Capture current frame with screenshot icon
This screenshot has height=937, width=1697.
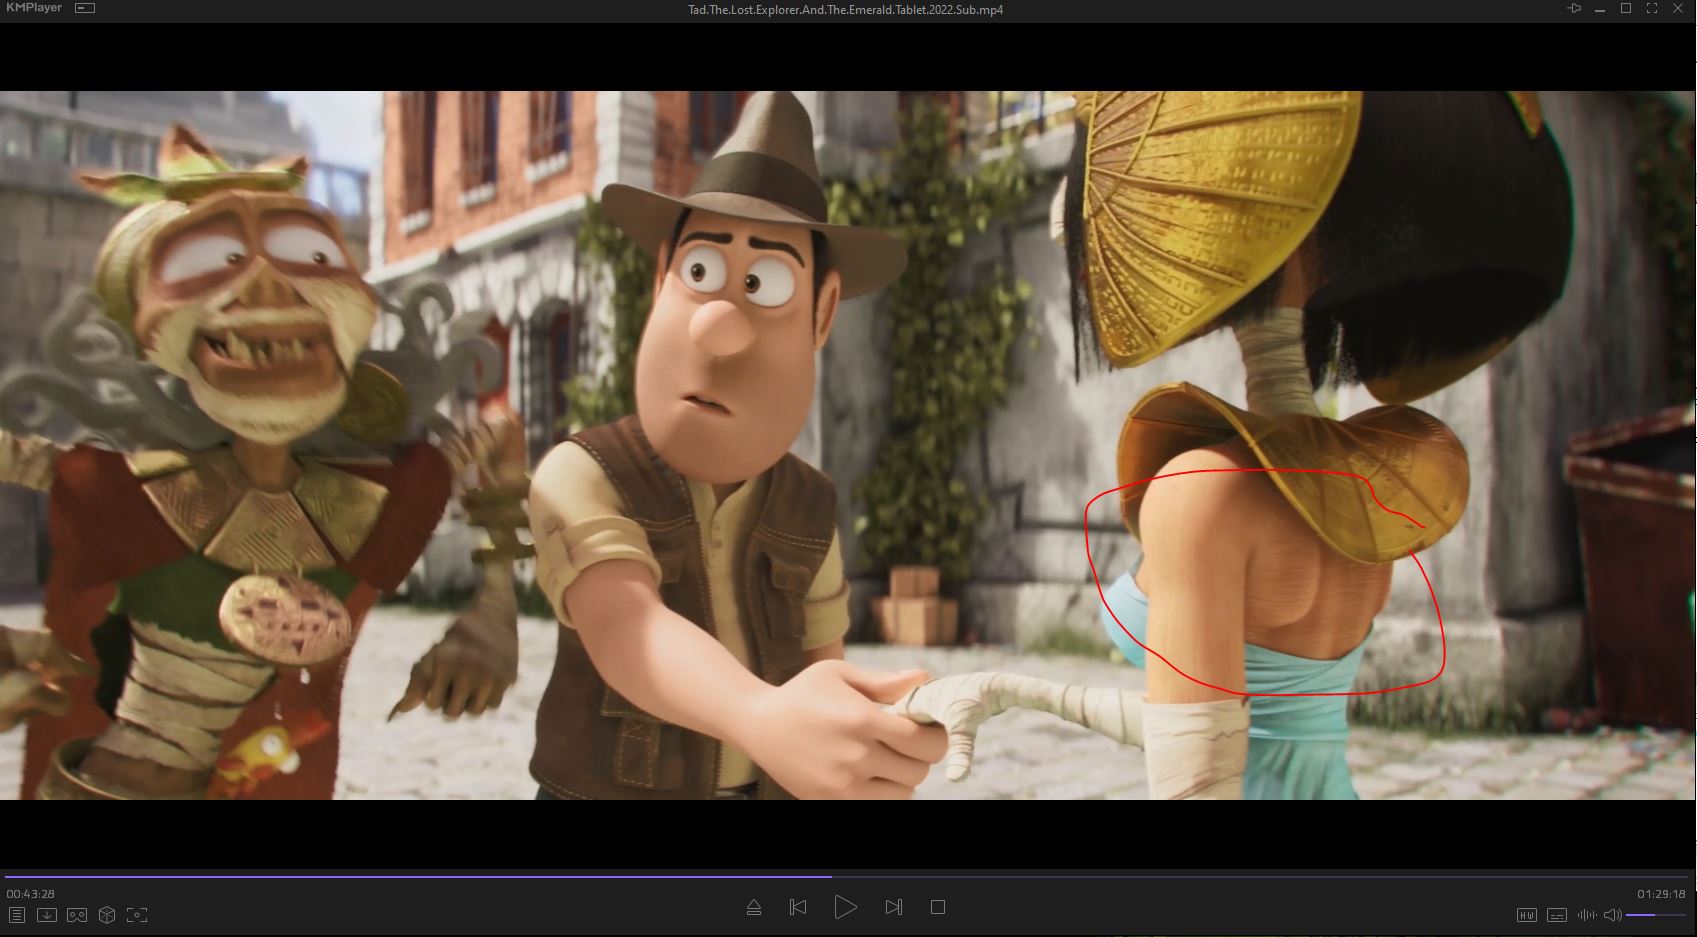pyautogui.click(x=137, y=915)
